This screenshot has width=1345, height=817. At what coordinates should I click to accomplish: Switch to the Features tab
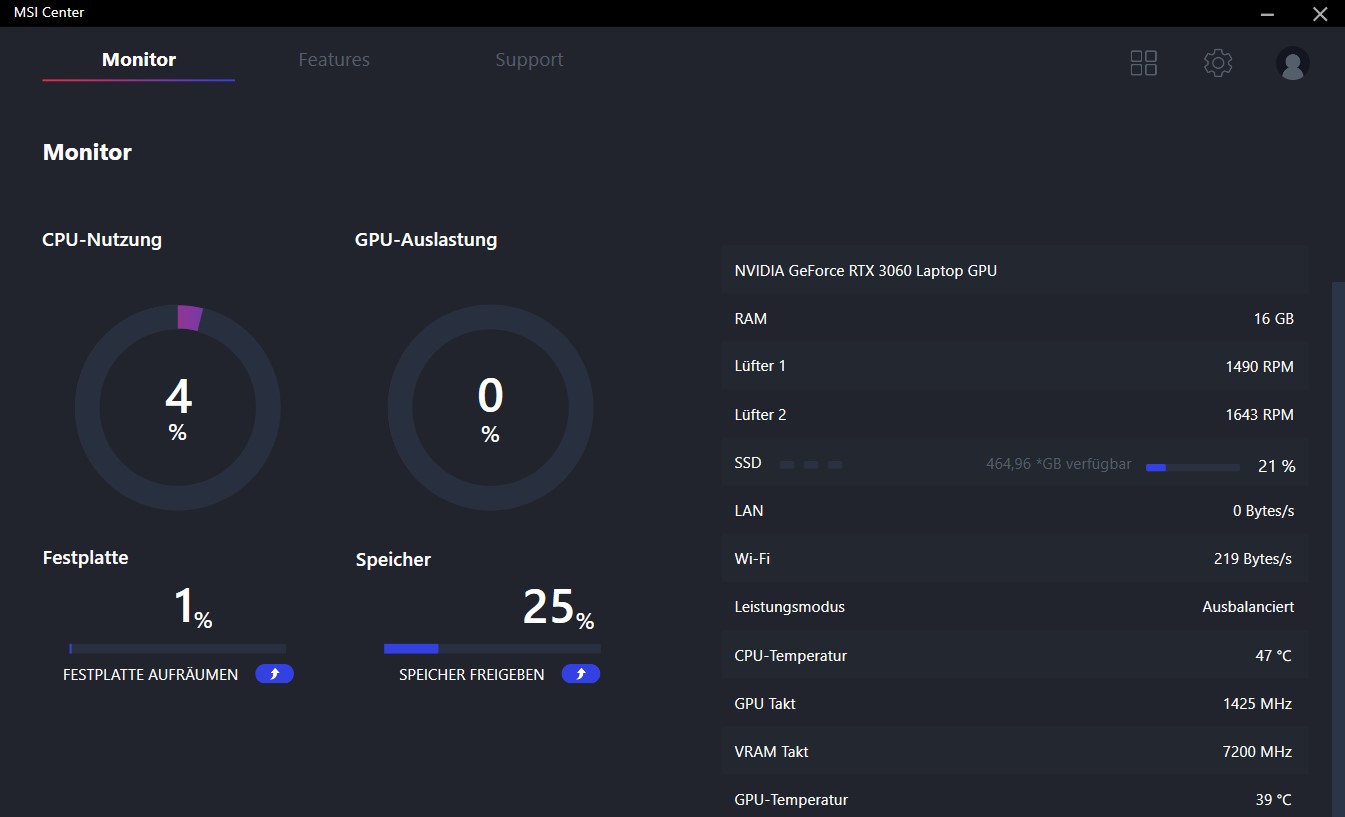[x=334, y=60]
